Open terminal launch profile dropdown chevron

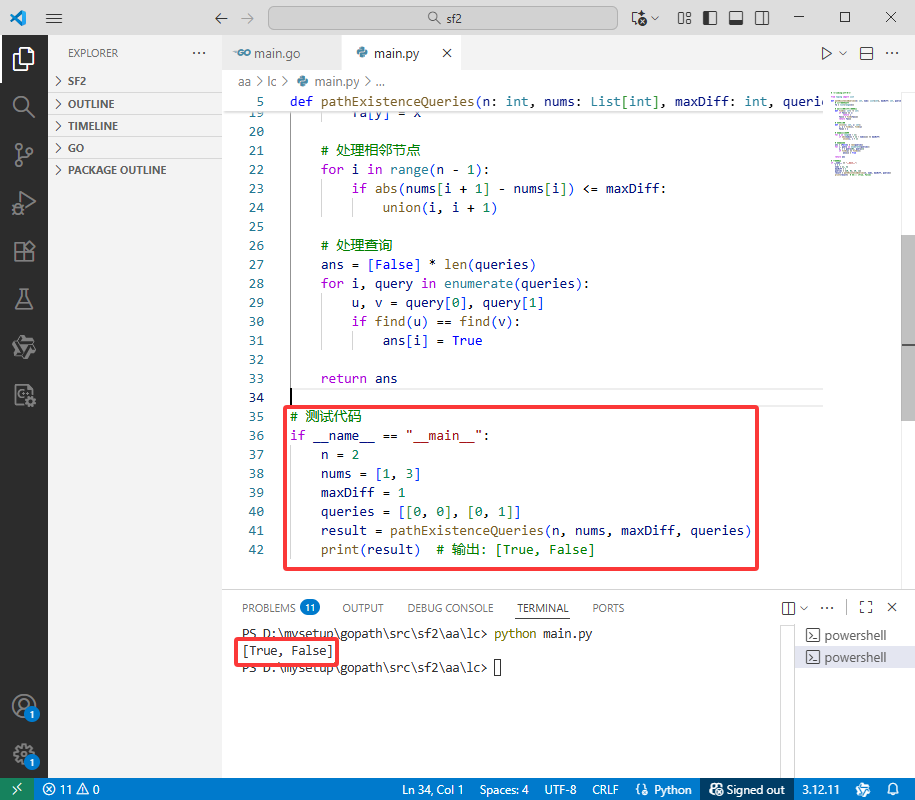[x=804, y=608]
